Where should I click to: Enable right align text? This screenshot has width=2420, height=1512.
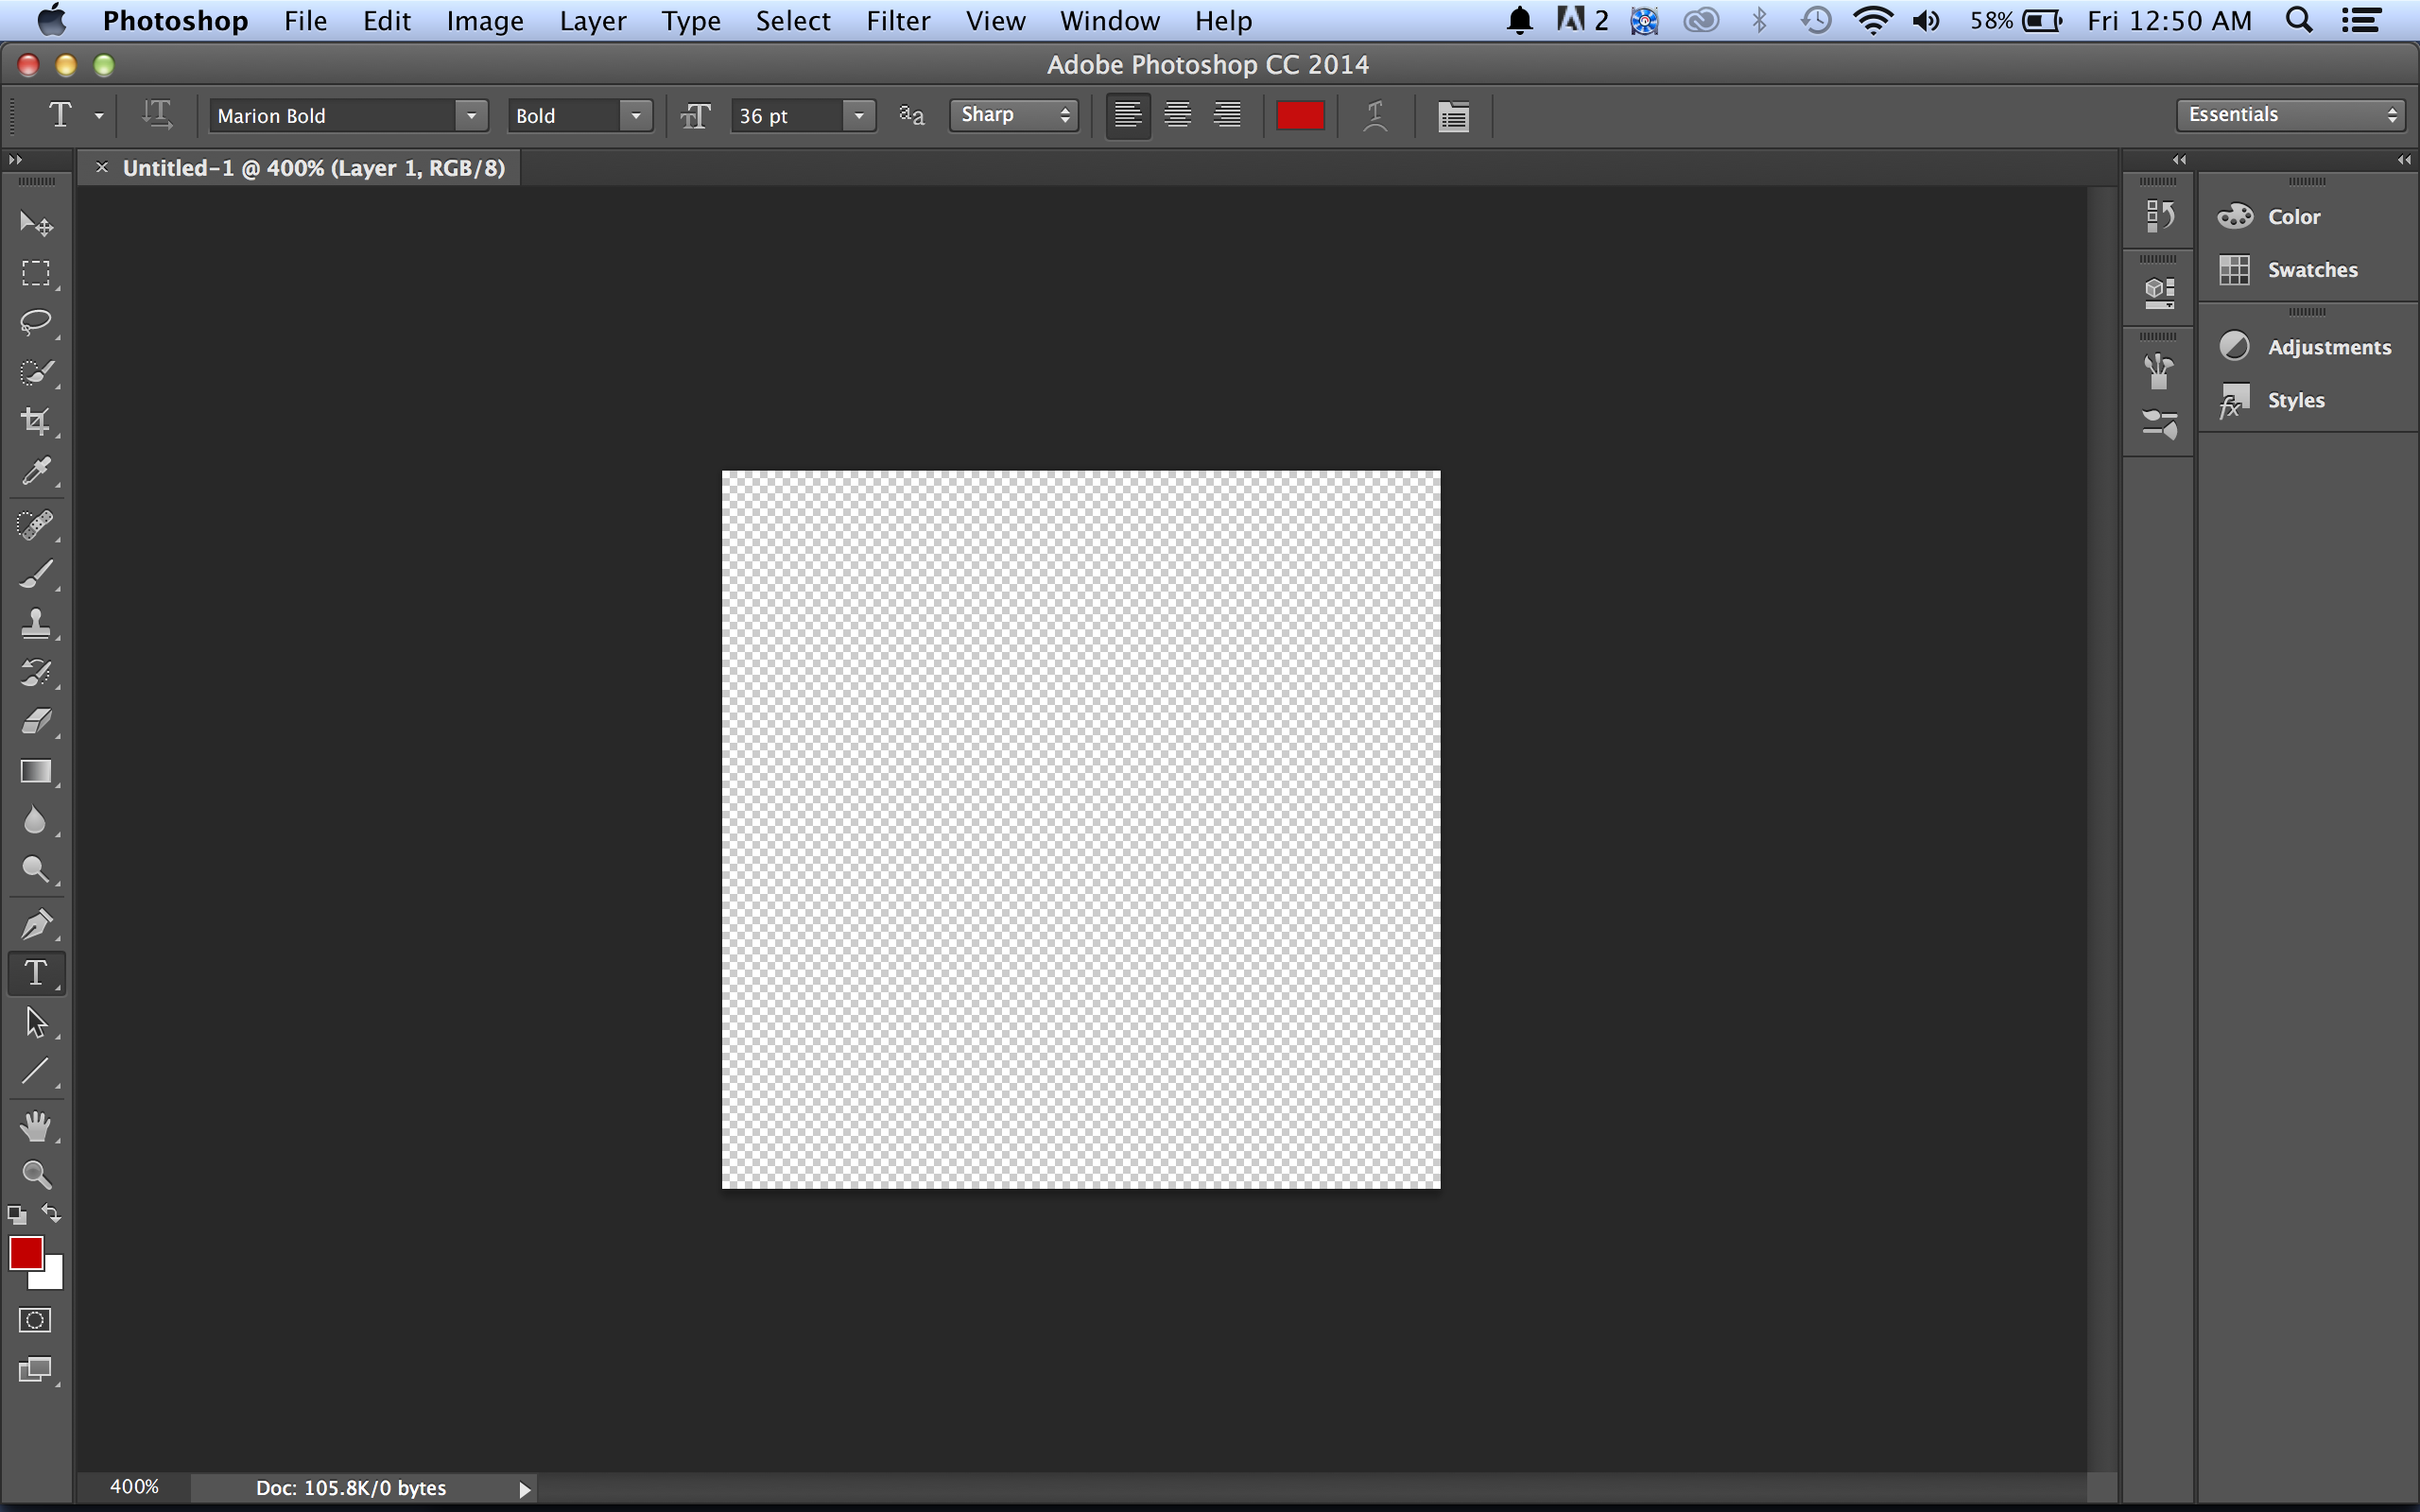1227,116
